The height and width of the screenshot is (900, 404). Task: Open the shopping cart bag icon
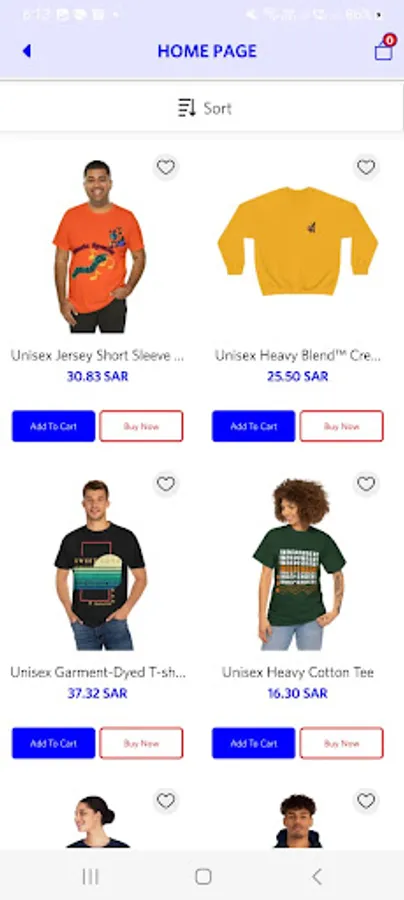[x=384, y=49]
